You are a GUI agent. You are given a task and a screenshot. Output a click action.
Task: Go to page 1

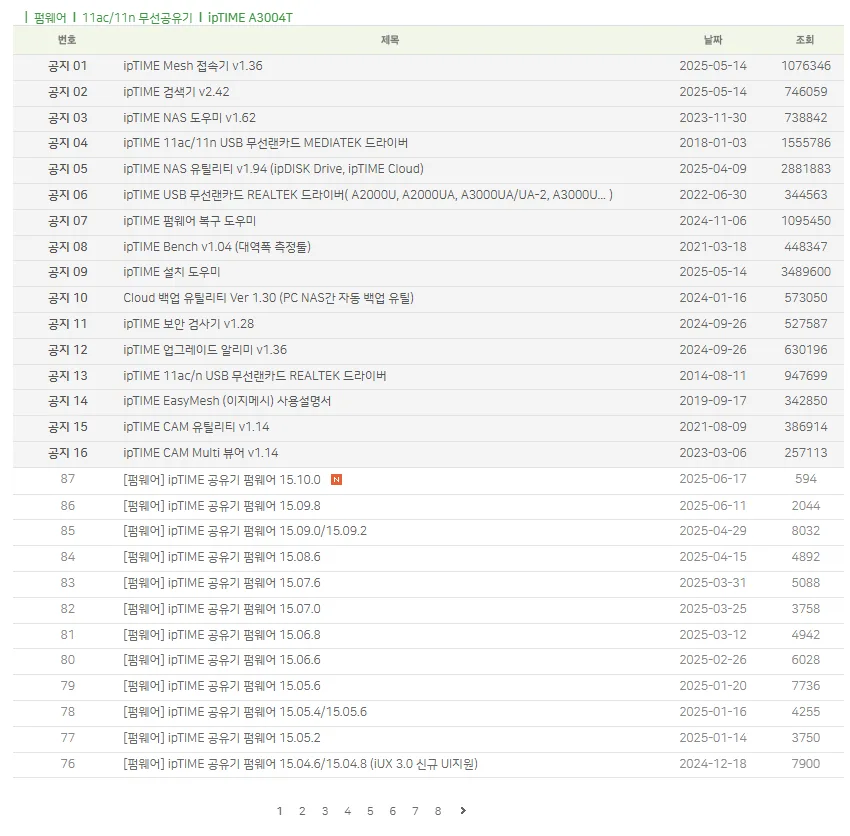click(x=280, y=812)
